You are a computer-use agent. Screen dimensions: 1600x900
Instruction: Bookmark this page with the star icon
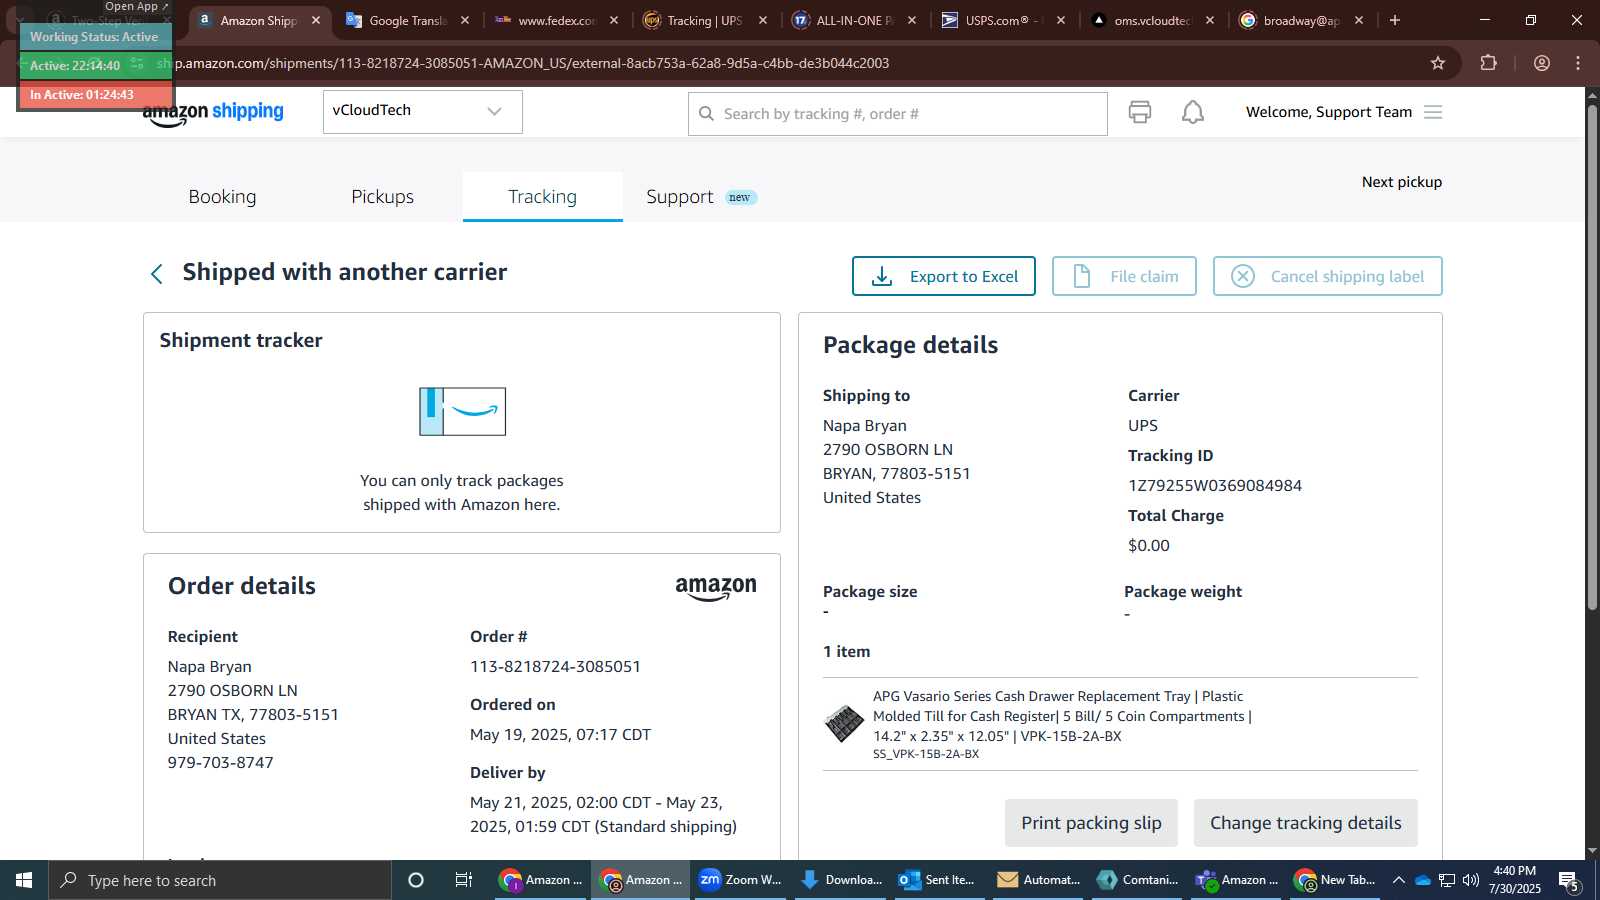click(x=1438, y=63)
